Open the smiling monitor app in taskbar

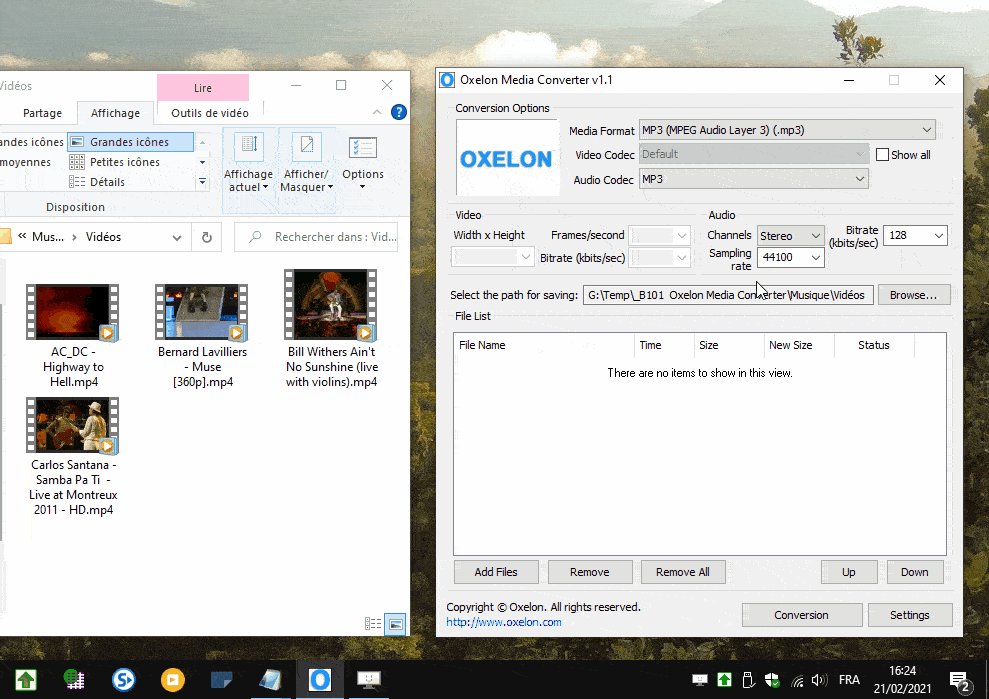(369, 679)
